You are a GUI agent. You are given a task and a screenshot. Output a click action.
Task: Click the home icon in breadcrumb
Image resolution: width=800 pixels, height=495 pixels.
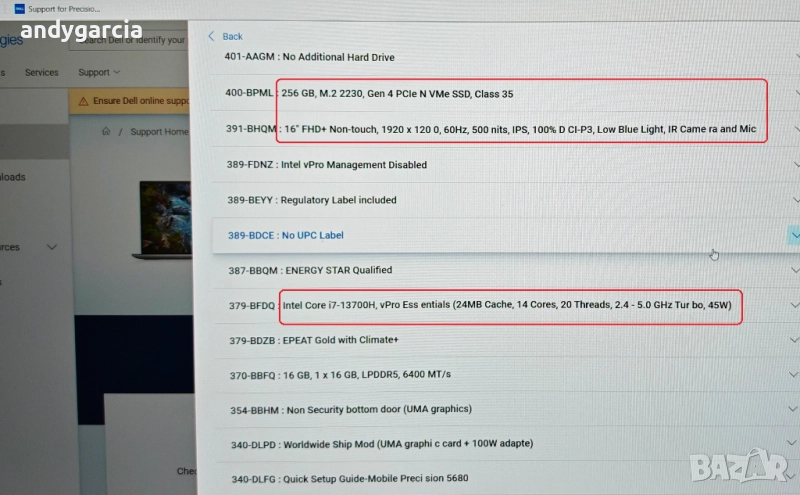pyautogui.click(x=106, y=132)
